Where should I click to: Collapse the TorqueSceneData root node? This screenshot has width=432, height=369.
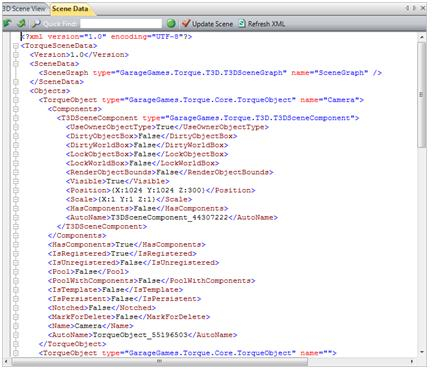pos(16,46)
